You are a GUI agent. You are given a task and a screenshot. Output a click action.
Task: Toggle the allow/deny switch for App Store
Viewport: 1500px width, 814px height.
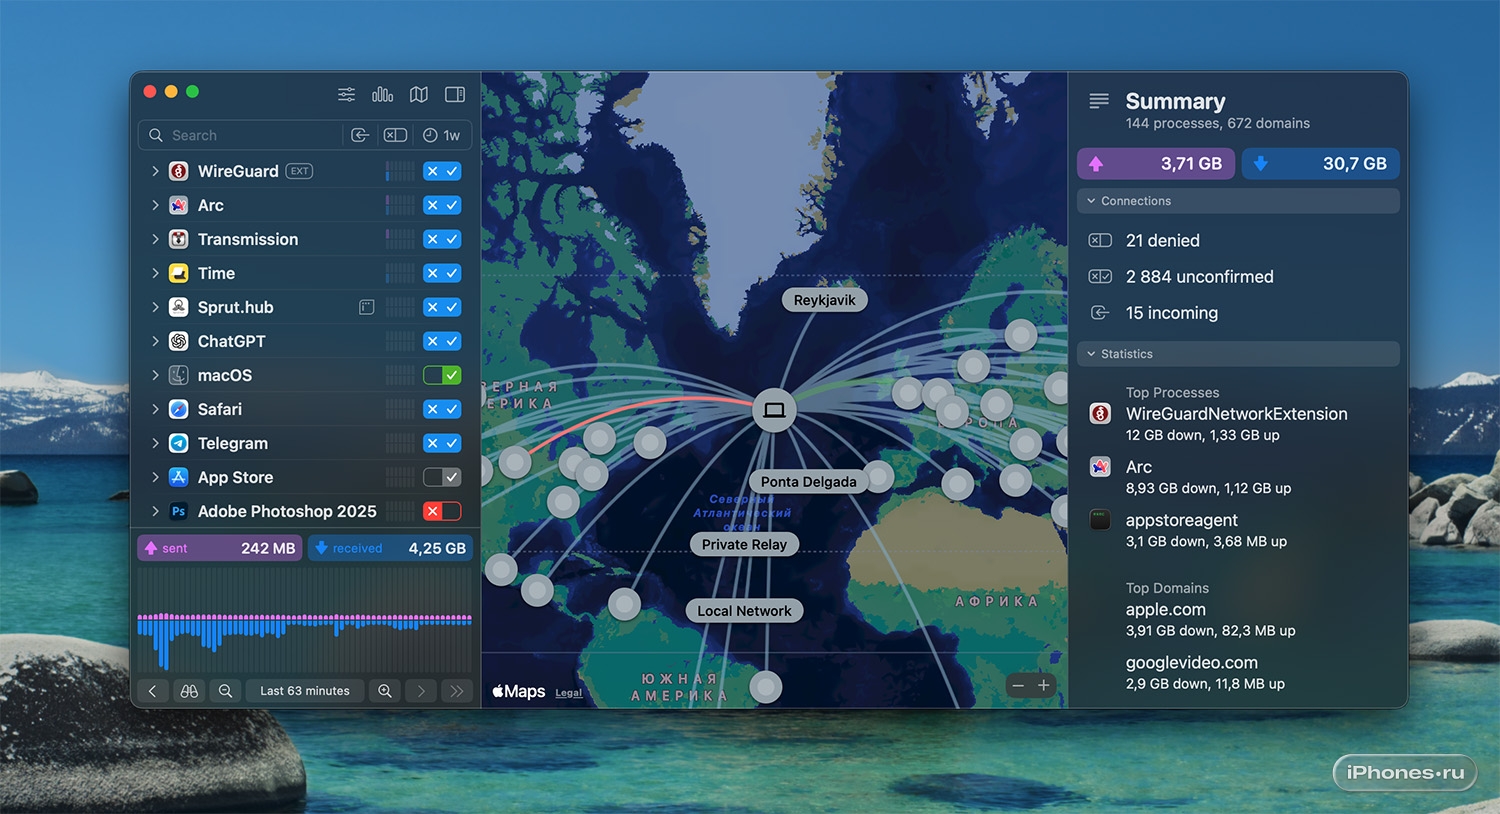pyautogui.click(x=442, y=477)
